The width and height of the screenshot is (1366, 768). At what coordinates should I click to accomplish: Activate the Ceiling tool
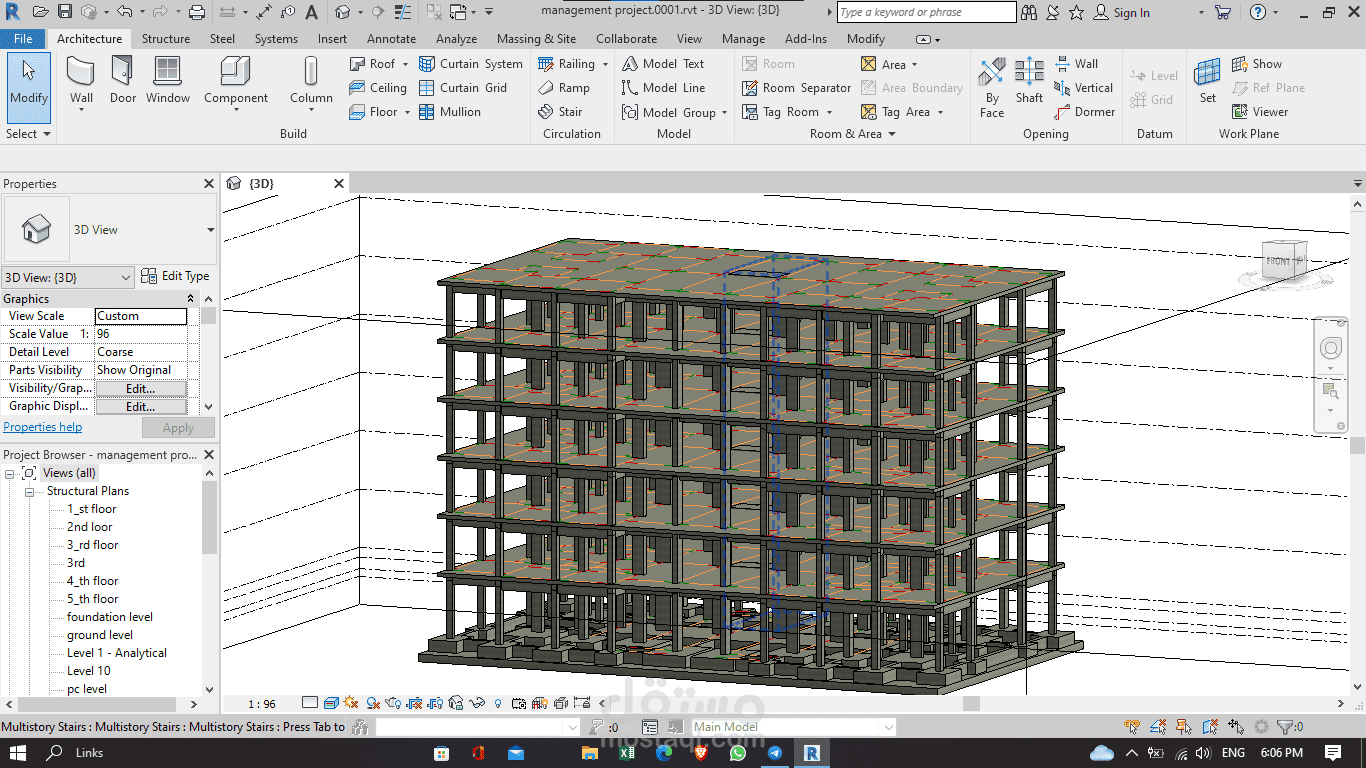377,88
